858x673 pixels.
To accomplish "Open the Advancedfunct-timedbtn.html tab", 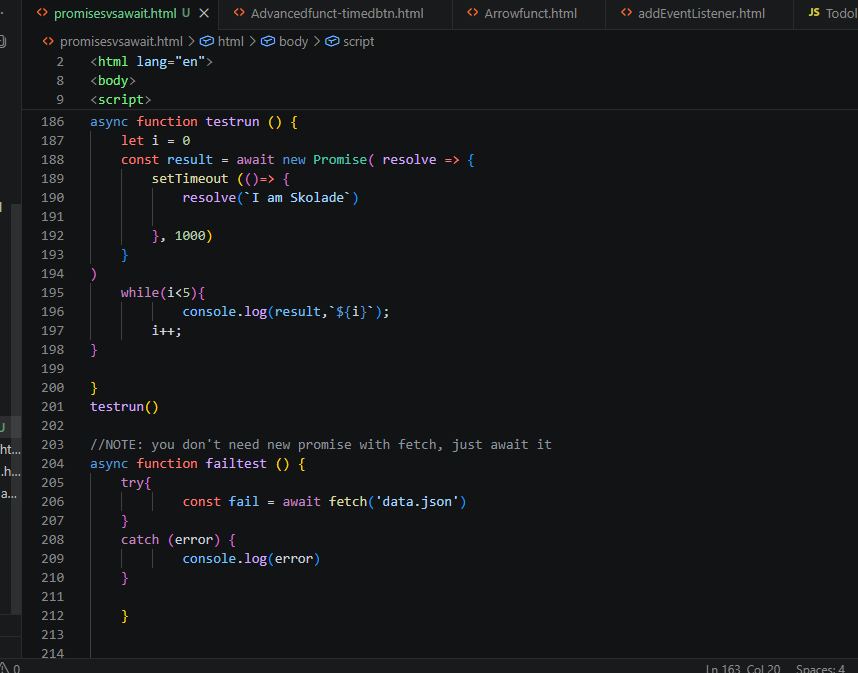I will coord(337,14).
